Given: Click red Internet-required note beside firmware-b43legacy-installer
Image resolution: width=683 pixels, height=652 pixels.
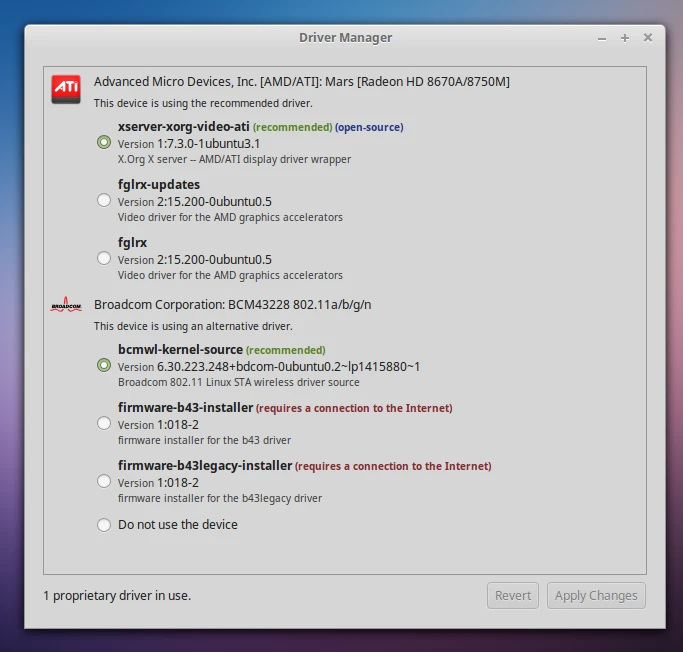Looking at the screenshot, I should click(393, 466).
